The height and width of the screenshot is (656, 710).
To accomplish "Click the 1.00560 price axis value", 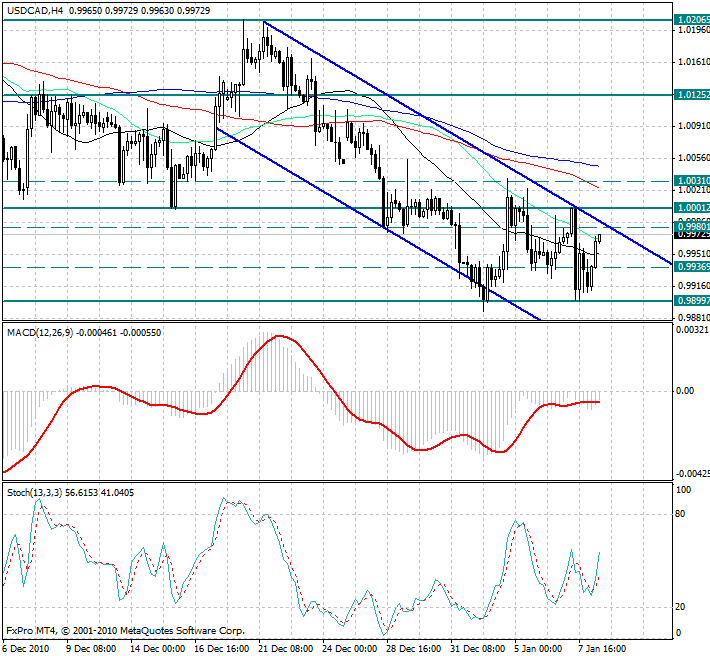I will [x=694, y=158].
